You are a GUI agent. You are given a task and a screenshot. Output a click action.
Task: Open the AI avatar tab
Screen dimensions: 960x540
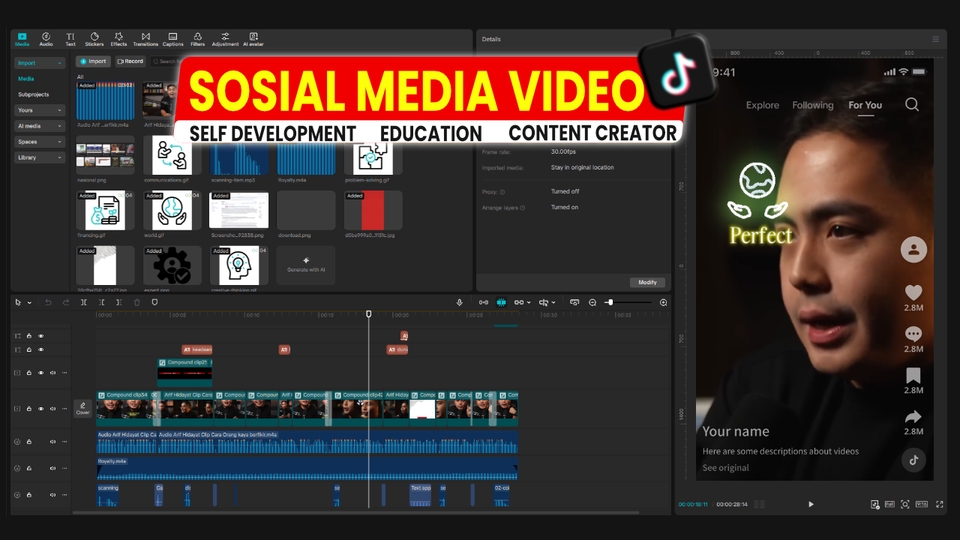click(253, 39)
